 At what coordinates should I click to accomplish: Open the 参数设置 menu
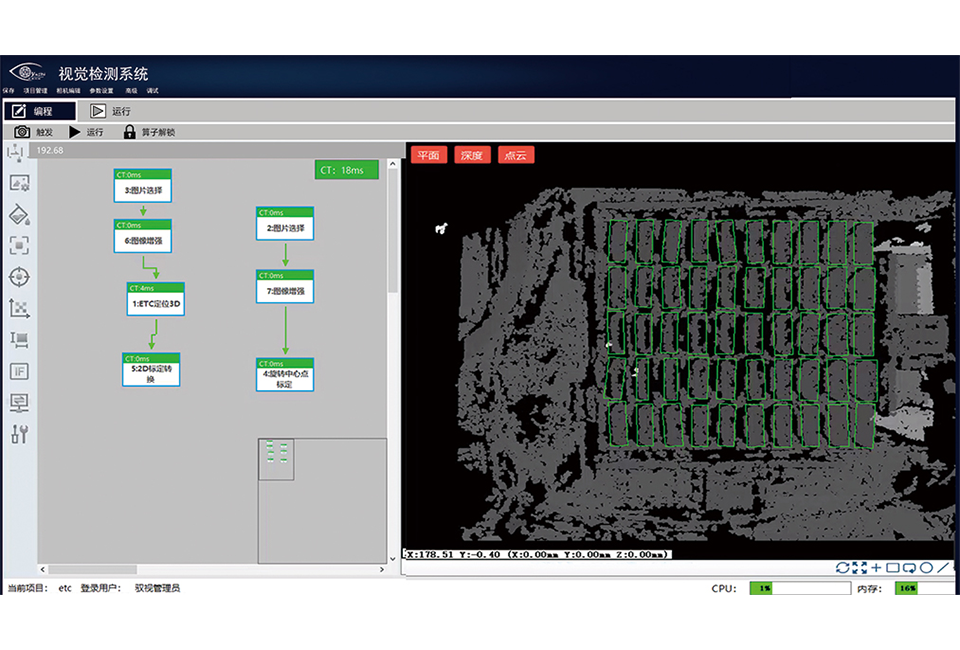[x=102, y=91]
